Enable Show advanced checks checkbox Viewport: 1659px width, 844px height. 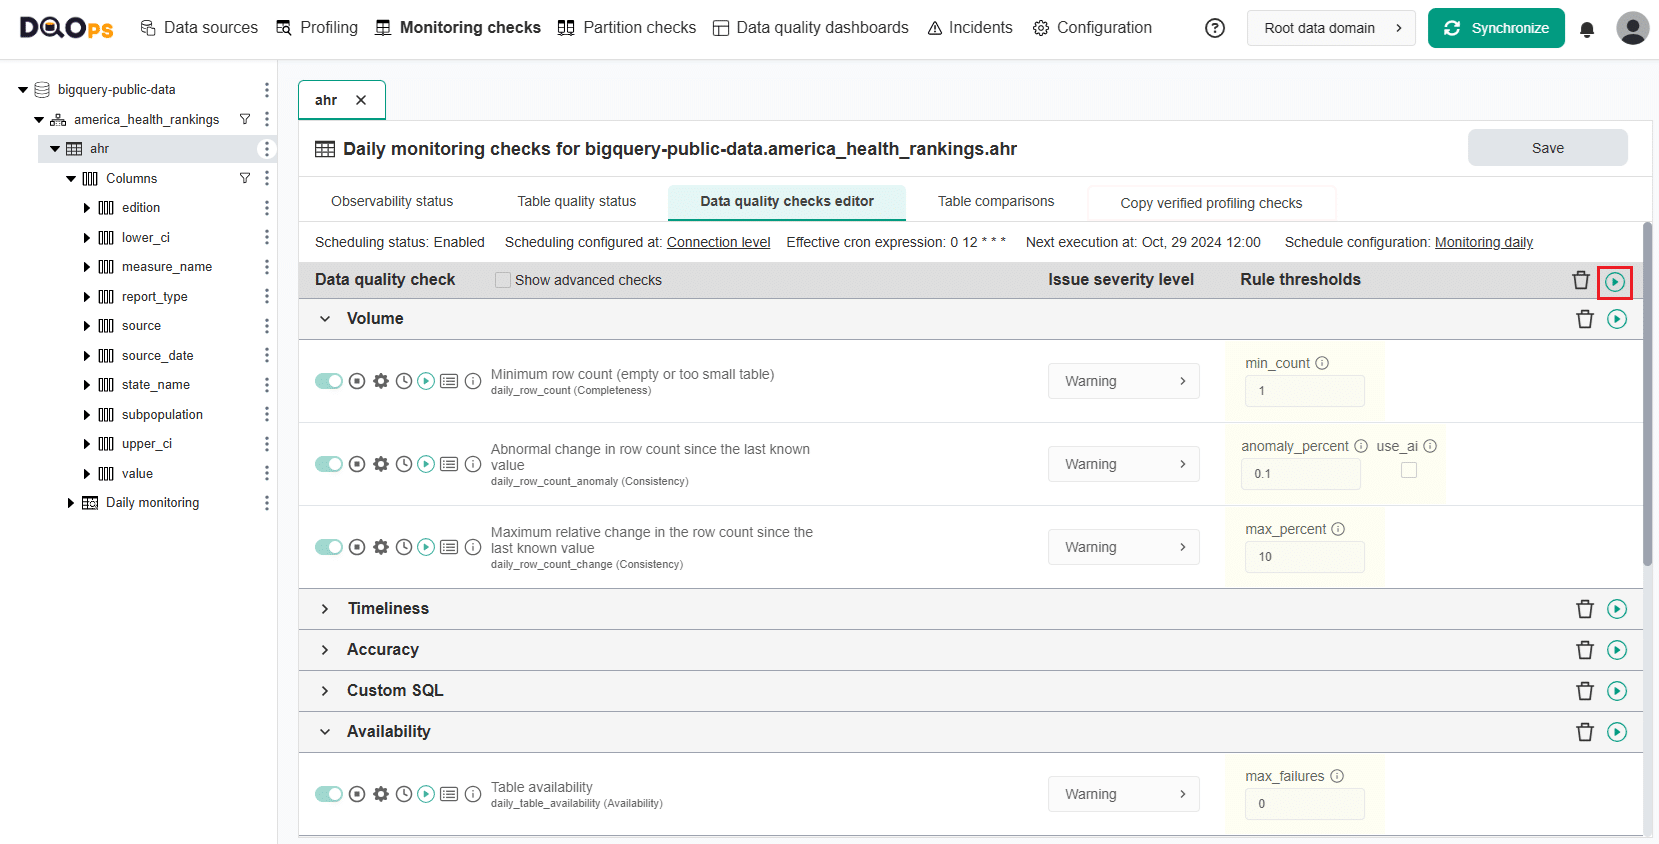pos(503,280)
